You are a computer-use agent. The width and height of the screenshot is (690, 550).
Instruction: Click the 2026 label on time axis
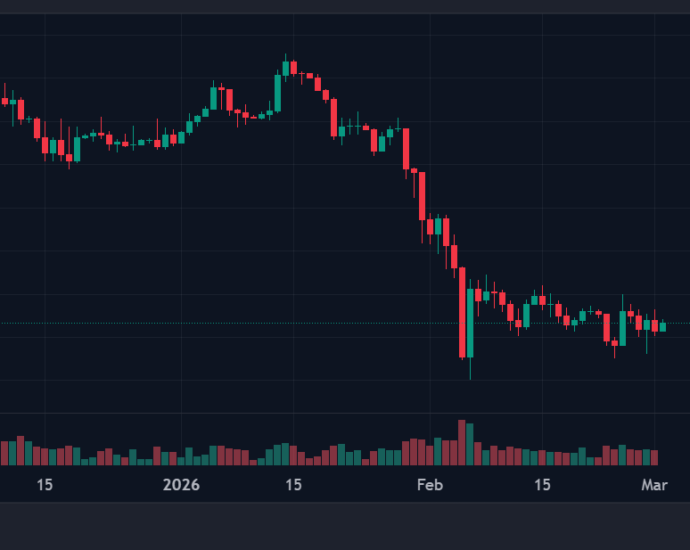(x=183, y=485)
